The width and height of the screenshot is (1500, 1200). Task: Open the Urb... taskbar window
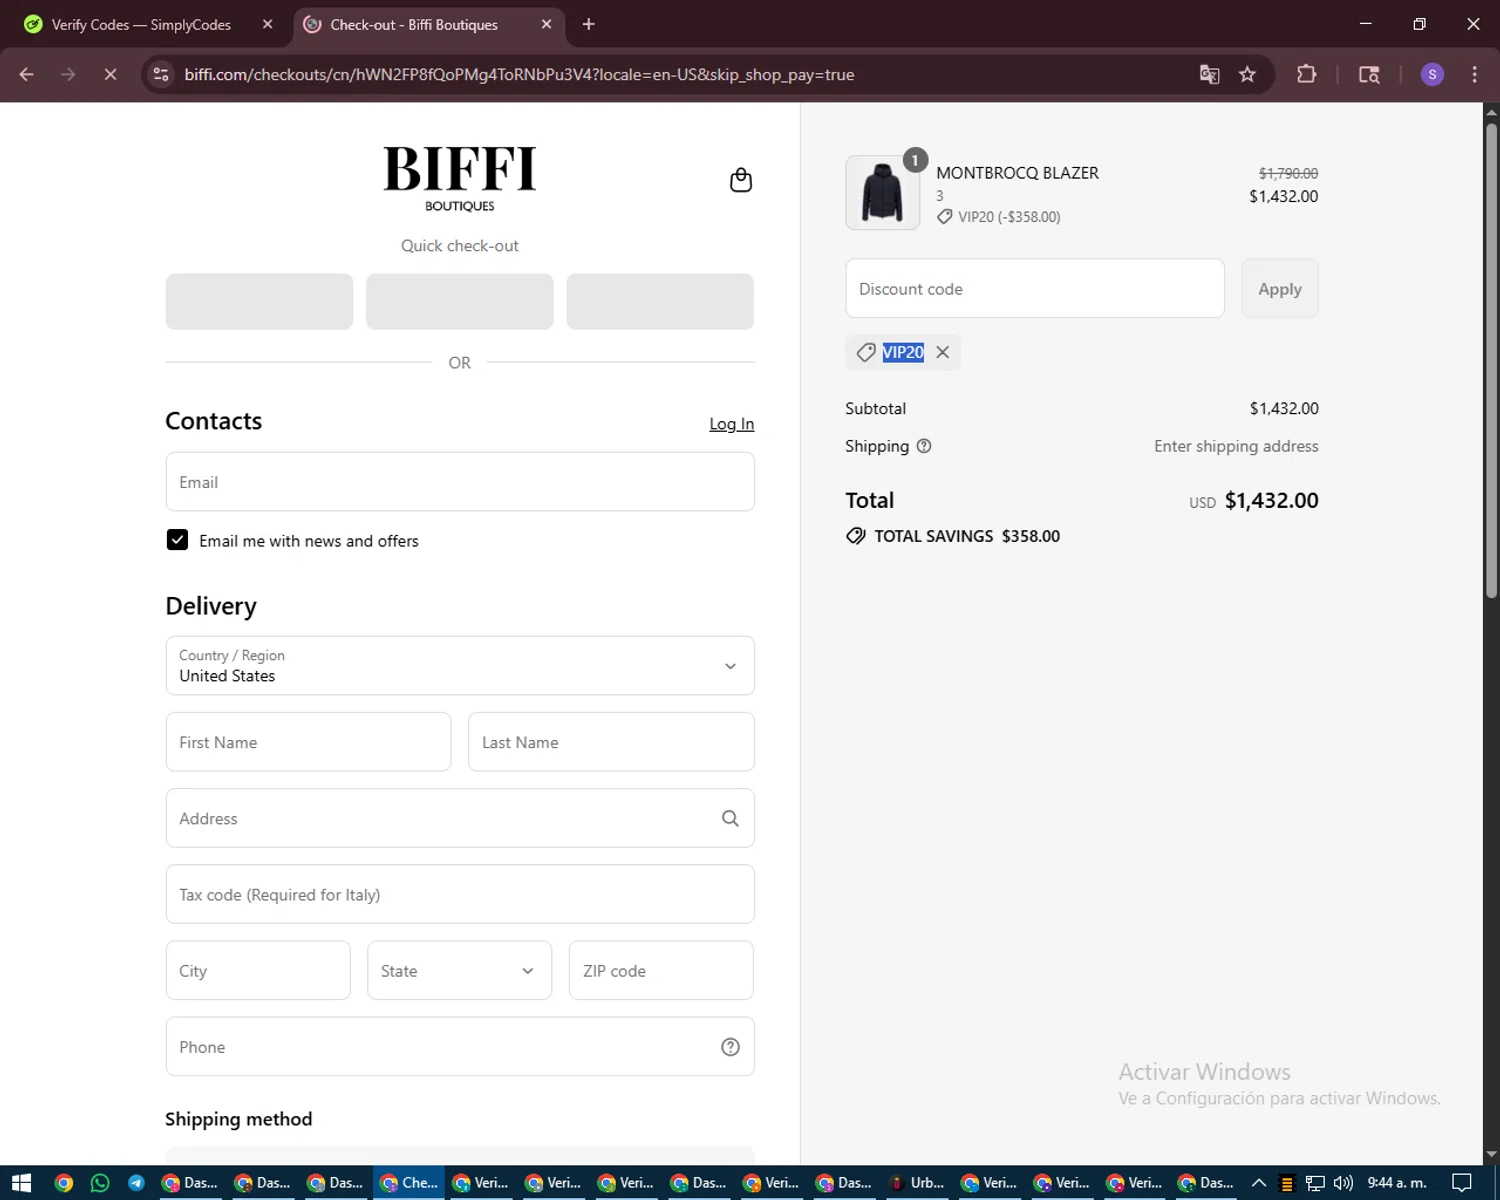(x=917, y=1183)
